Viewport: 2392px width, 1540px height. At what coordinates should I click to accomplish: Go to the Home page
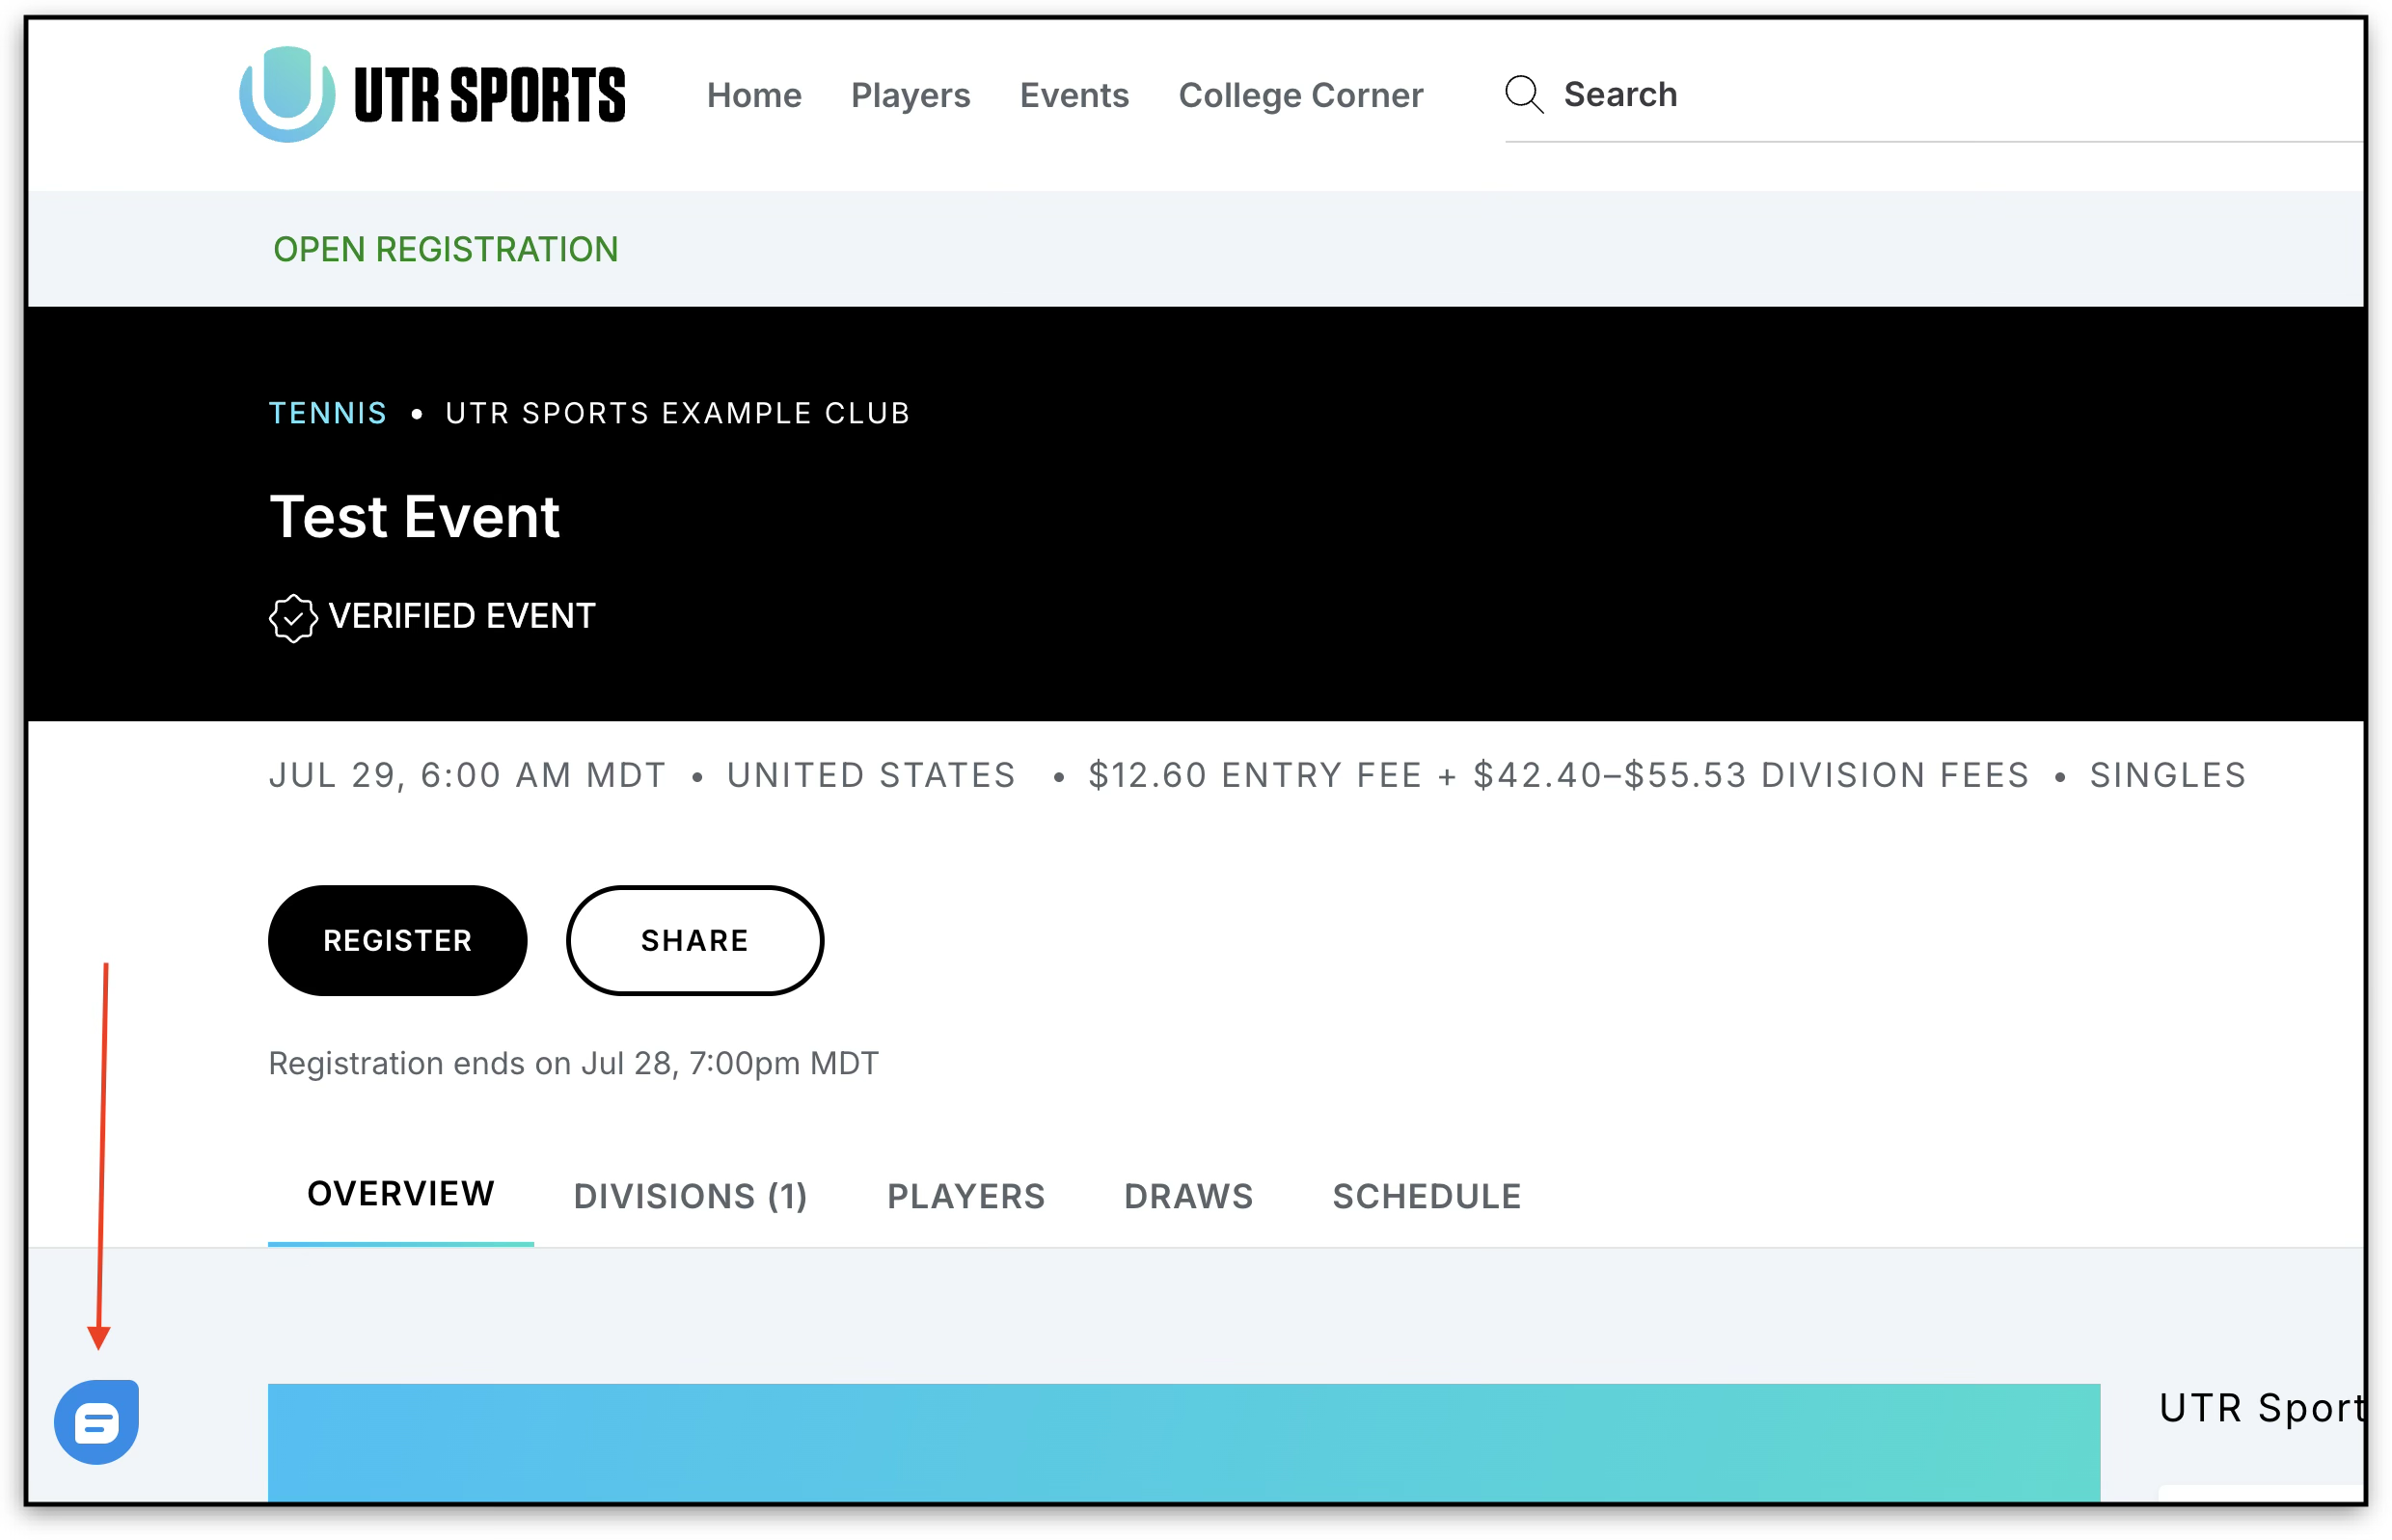(754, 95)
